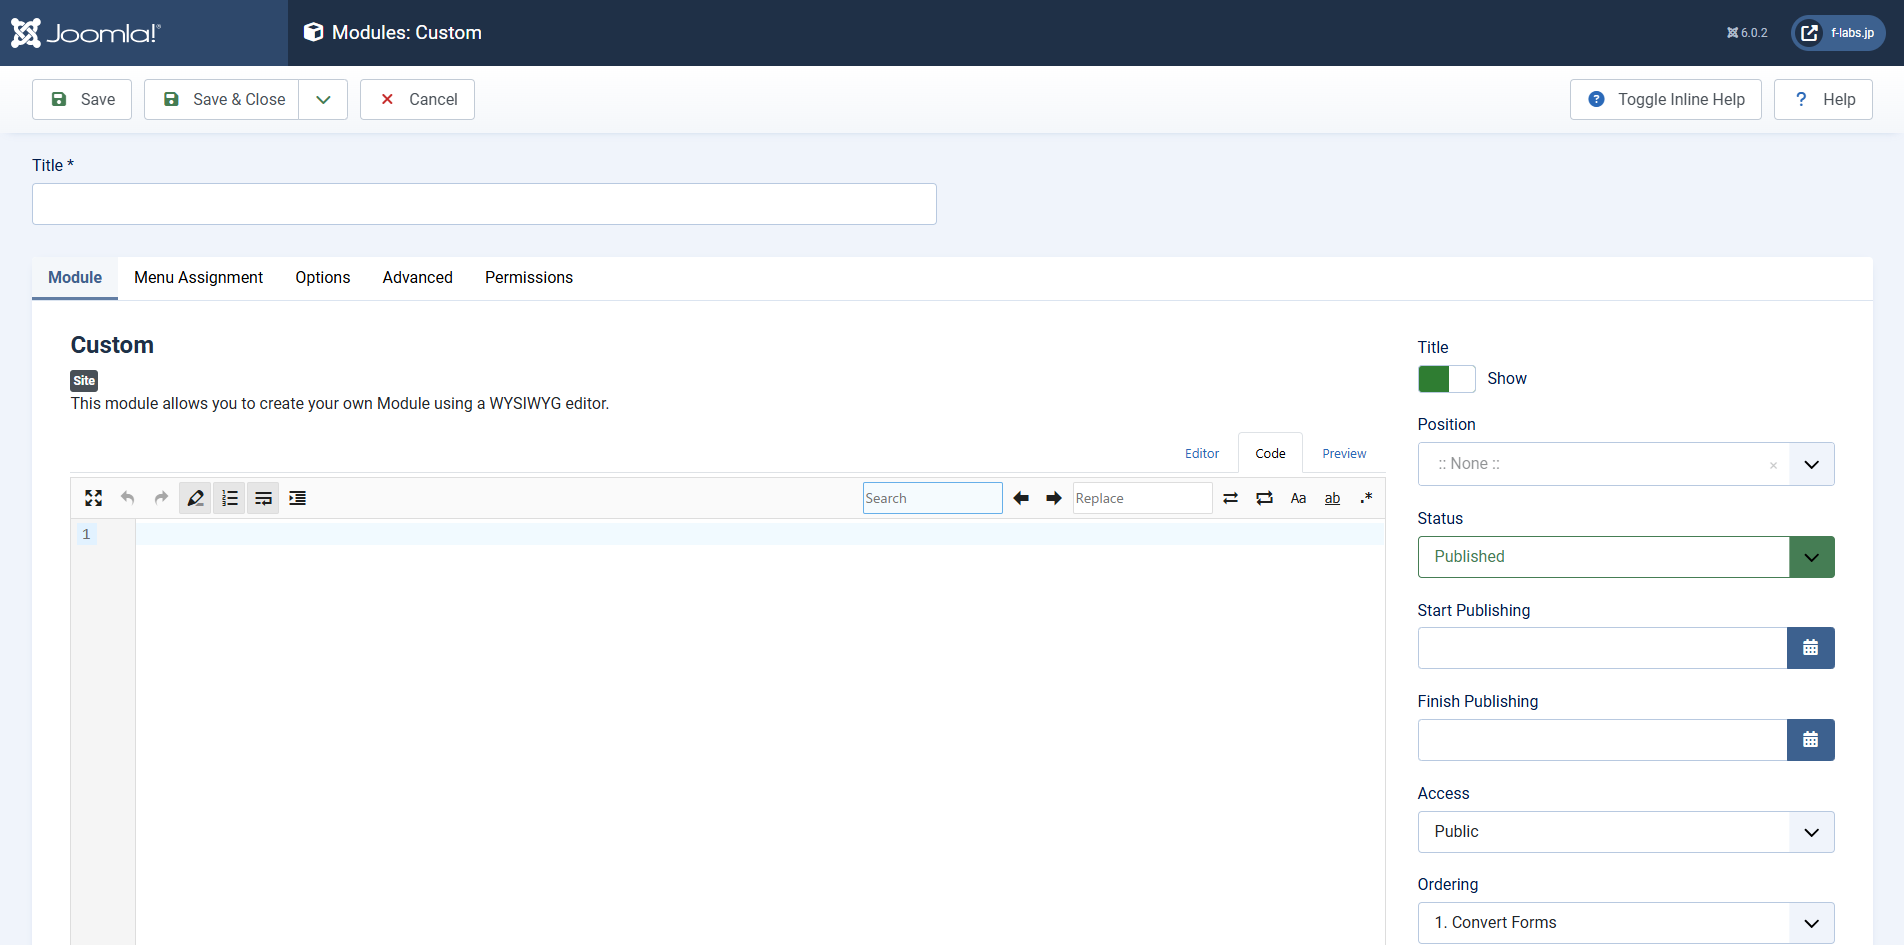Open Save & Close dropdown arrow
This screenshot has height=945, width=1904.
pyautogui.click(x=323, y=100)
